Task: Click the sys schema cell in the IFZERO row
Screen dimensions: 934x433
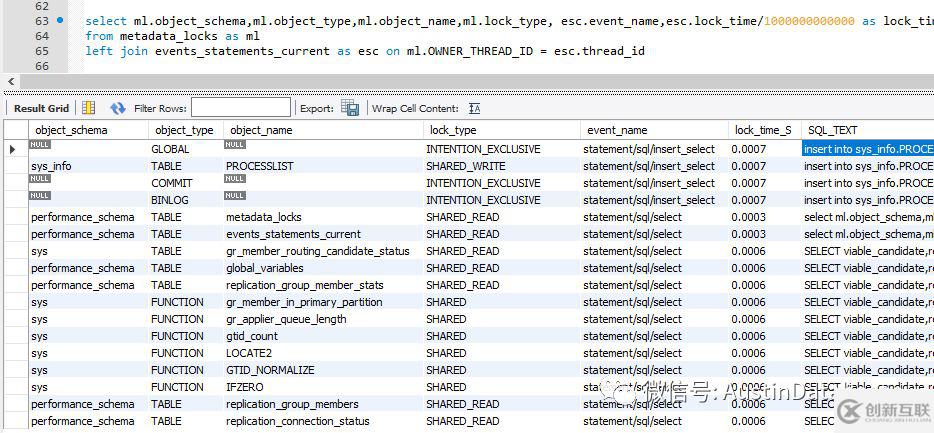Action: 88,387
